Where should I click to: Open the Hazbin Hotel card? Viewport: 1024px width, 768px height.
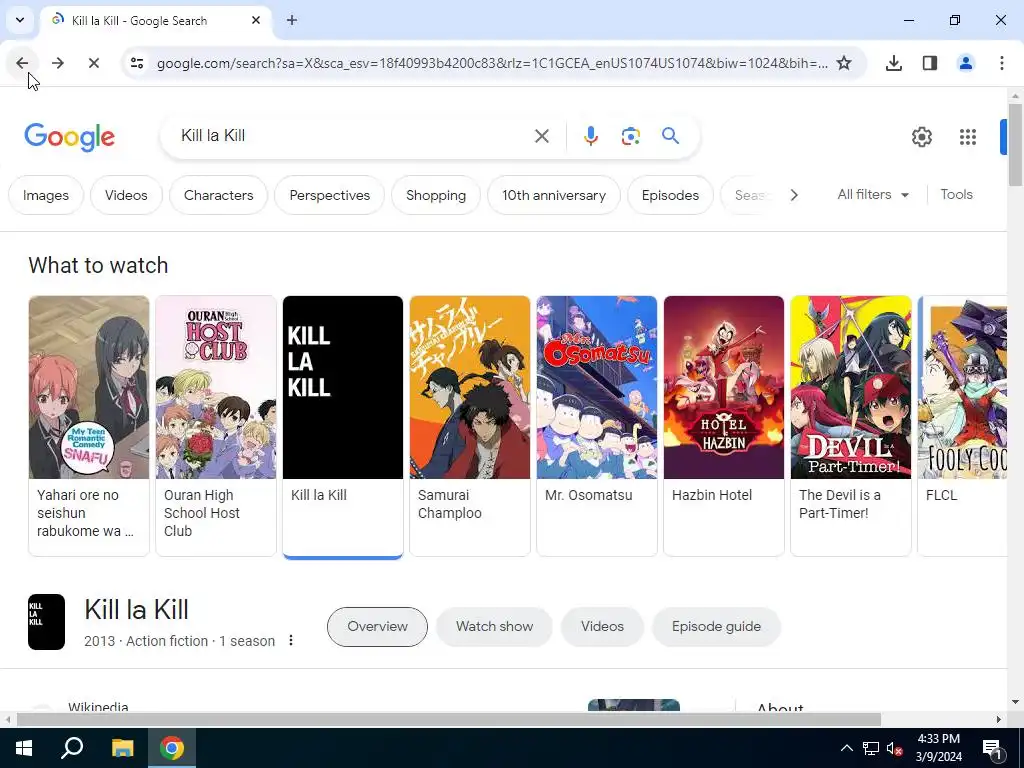click(x=724, y=426)
